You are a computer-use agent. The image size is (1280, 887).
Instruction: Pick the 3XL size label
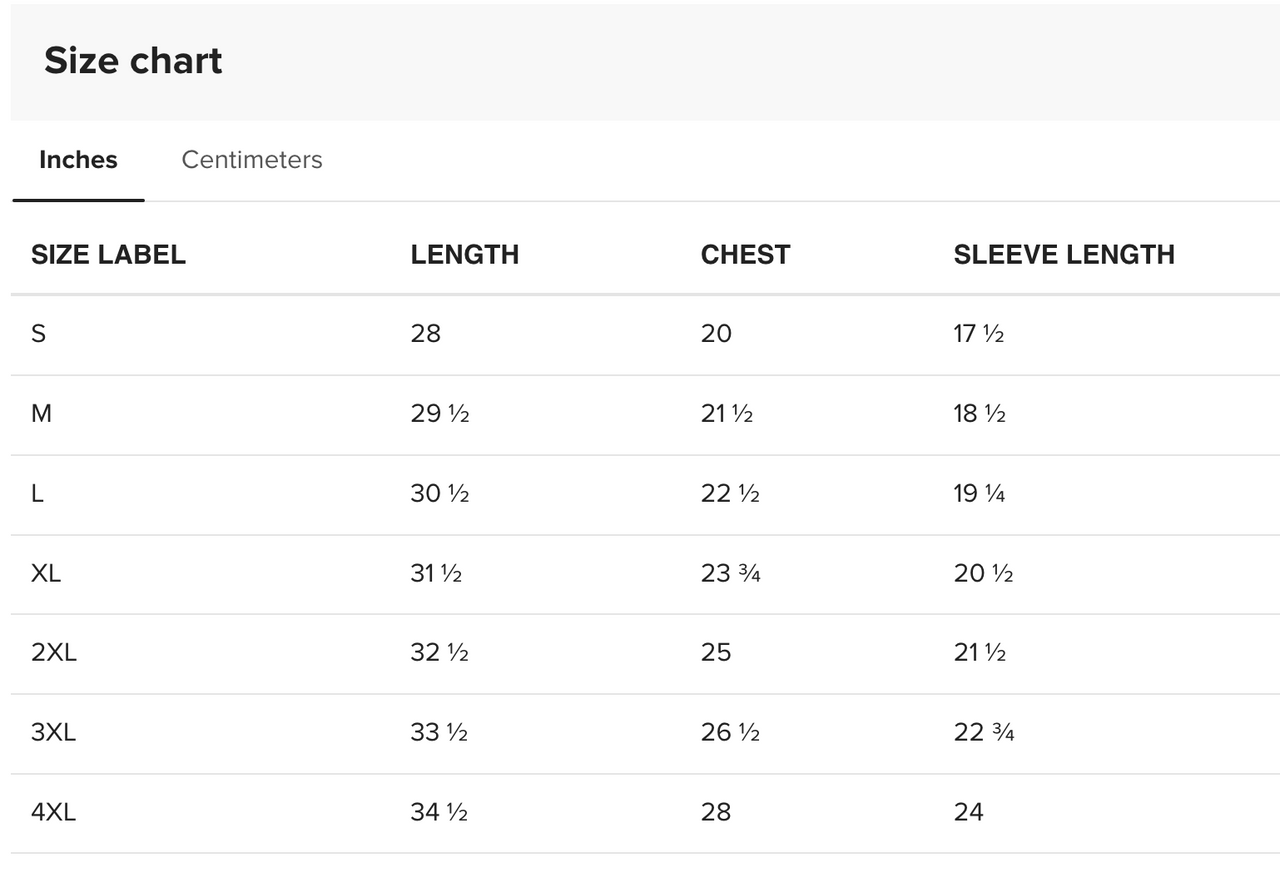point(54,733)
